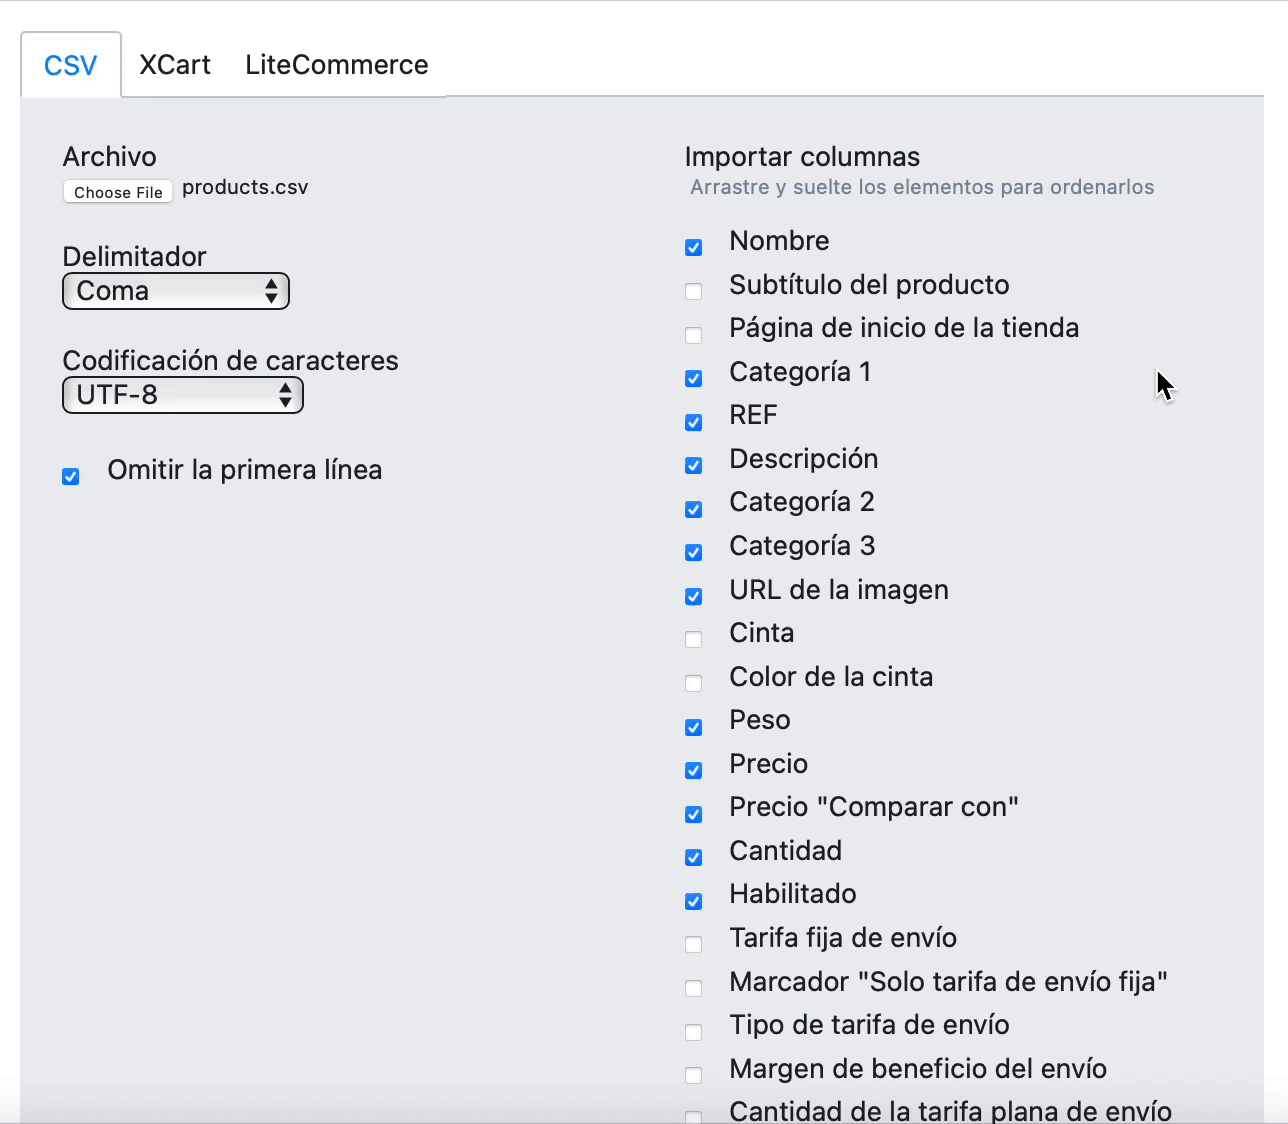1288x1124 pixels.
Task: Switch to the LiteCommerce tab
Action: click(x=336, y=64)
